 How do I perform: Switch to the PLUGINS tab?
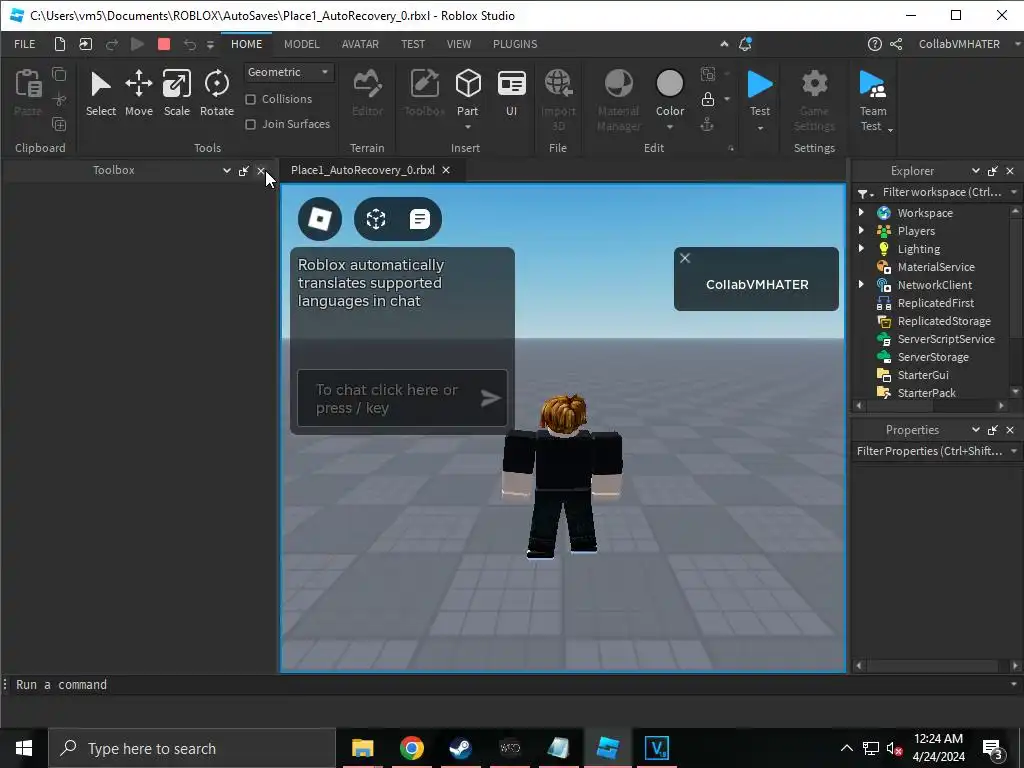(x=515, y=44)
